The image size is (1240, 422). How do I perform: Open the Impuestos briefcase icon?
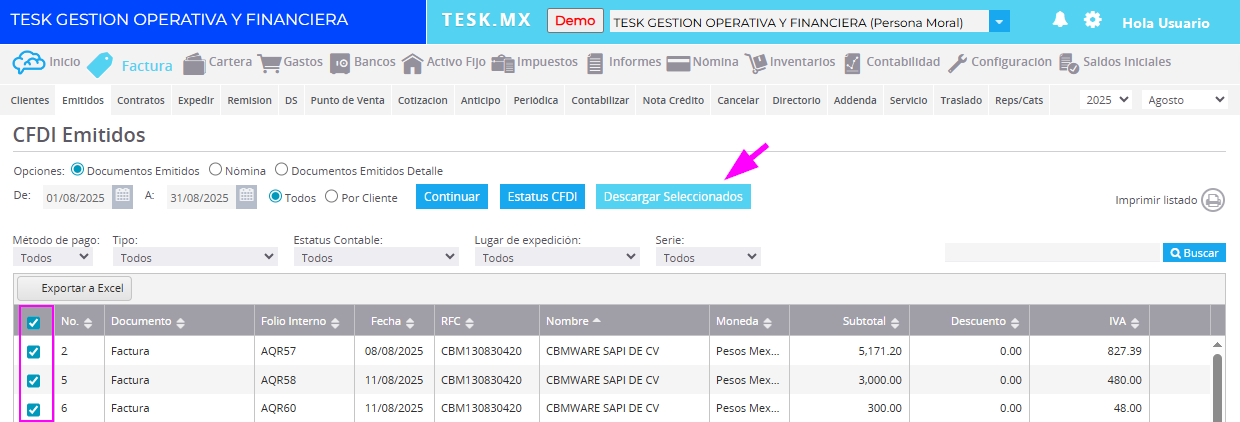[x=502, y=63]
